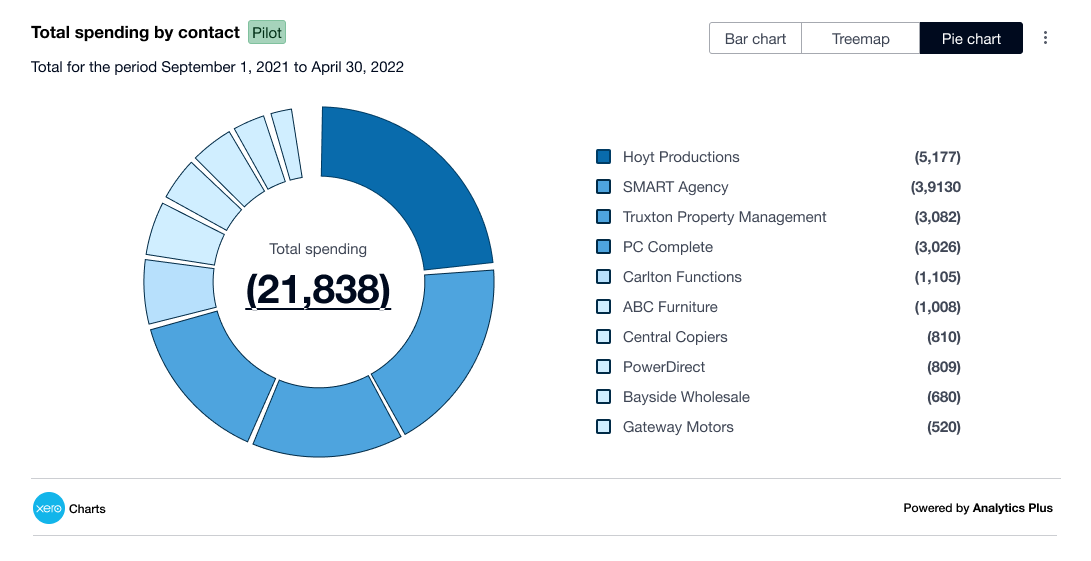Screen dimensions: 1091x561
Task: Switch to the Bar chart view
Action: (756, 39)
